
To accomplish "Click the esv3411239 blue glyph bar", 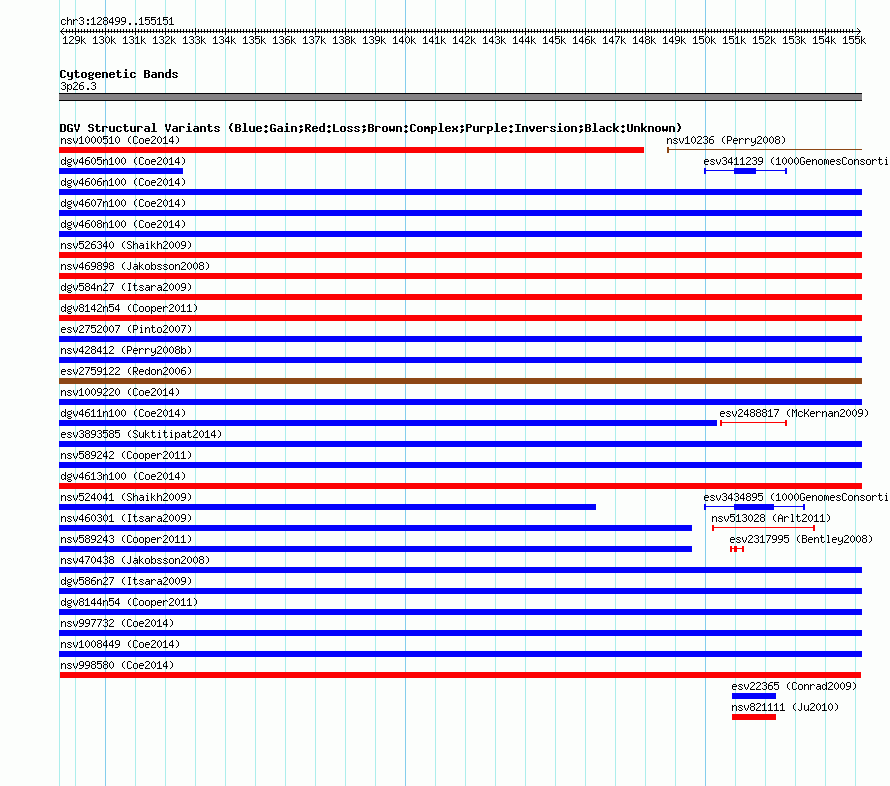I will tap(745, 171).
